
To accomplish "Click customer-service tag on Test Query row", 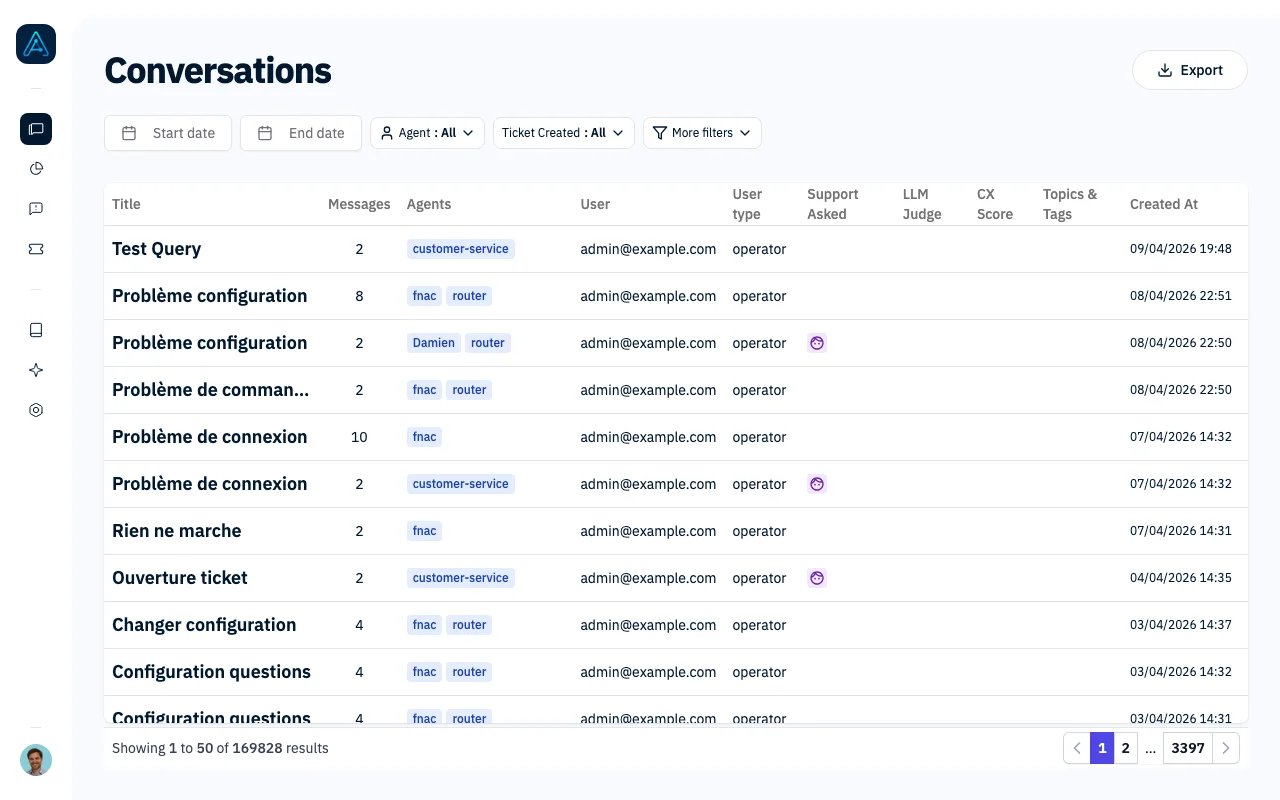I will [461, 249].
